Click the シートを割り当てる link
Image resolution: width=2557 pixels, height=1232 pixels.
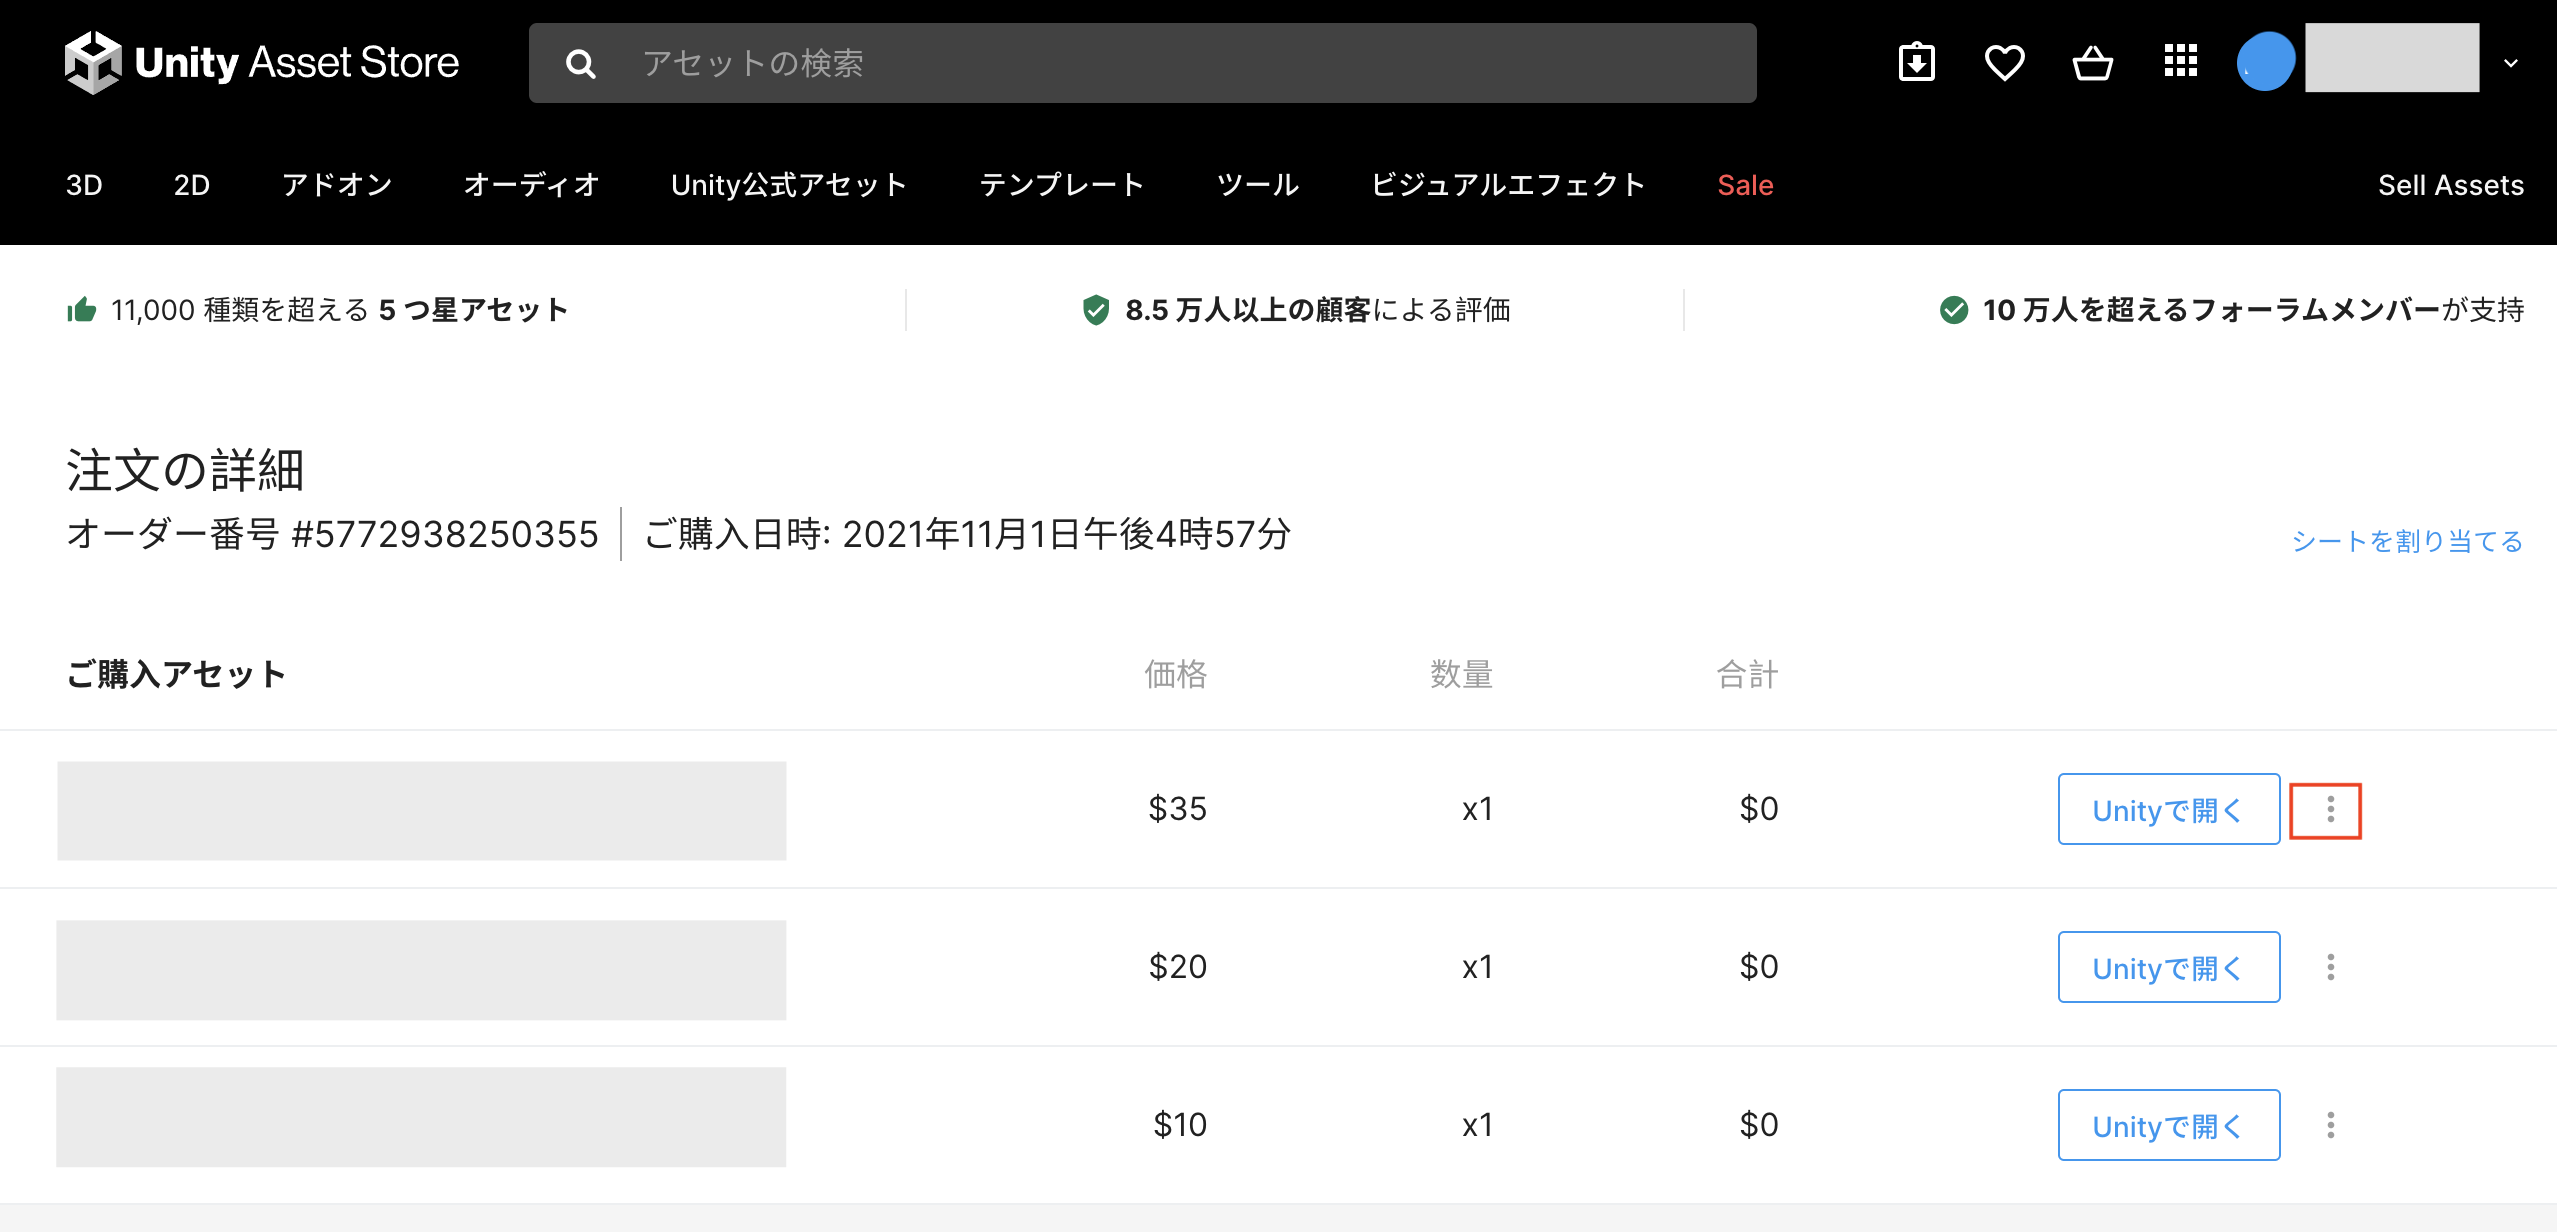(x=2407, y=541)
